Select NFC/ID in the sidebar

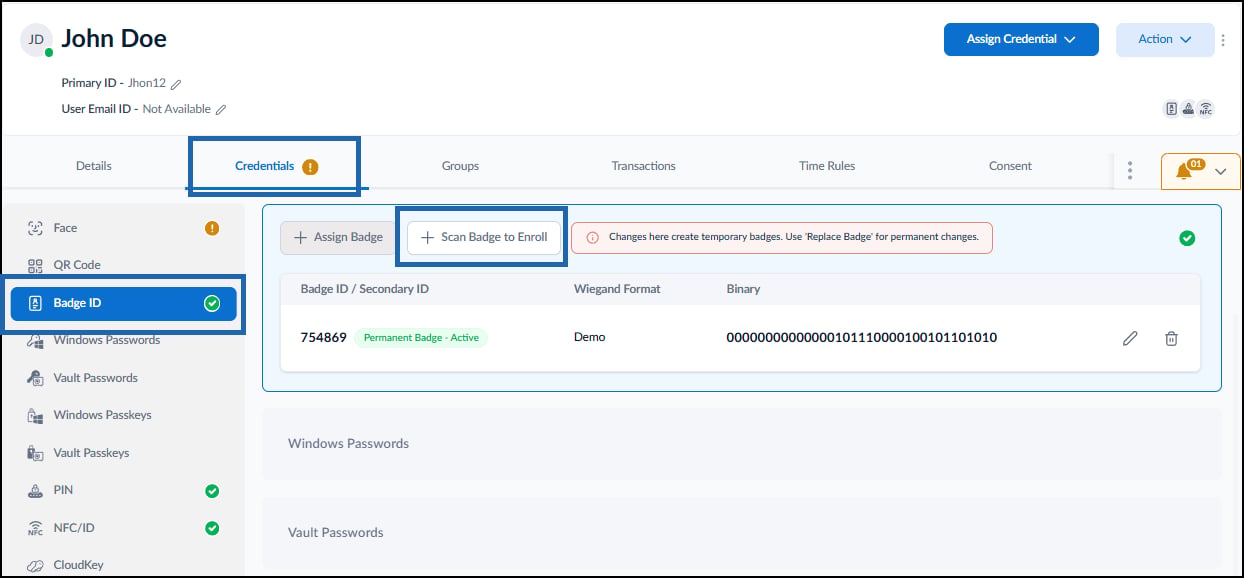[x=123, y=528]
